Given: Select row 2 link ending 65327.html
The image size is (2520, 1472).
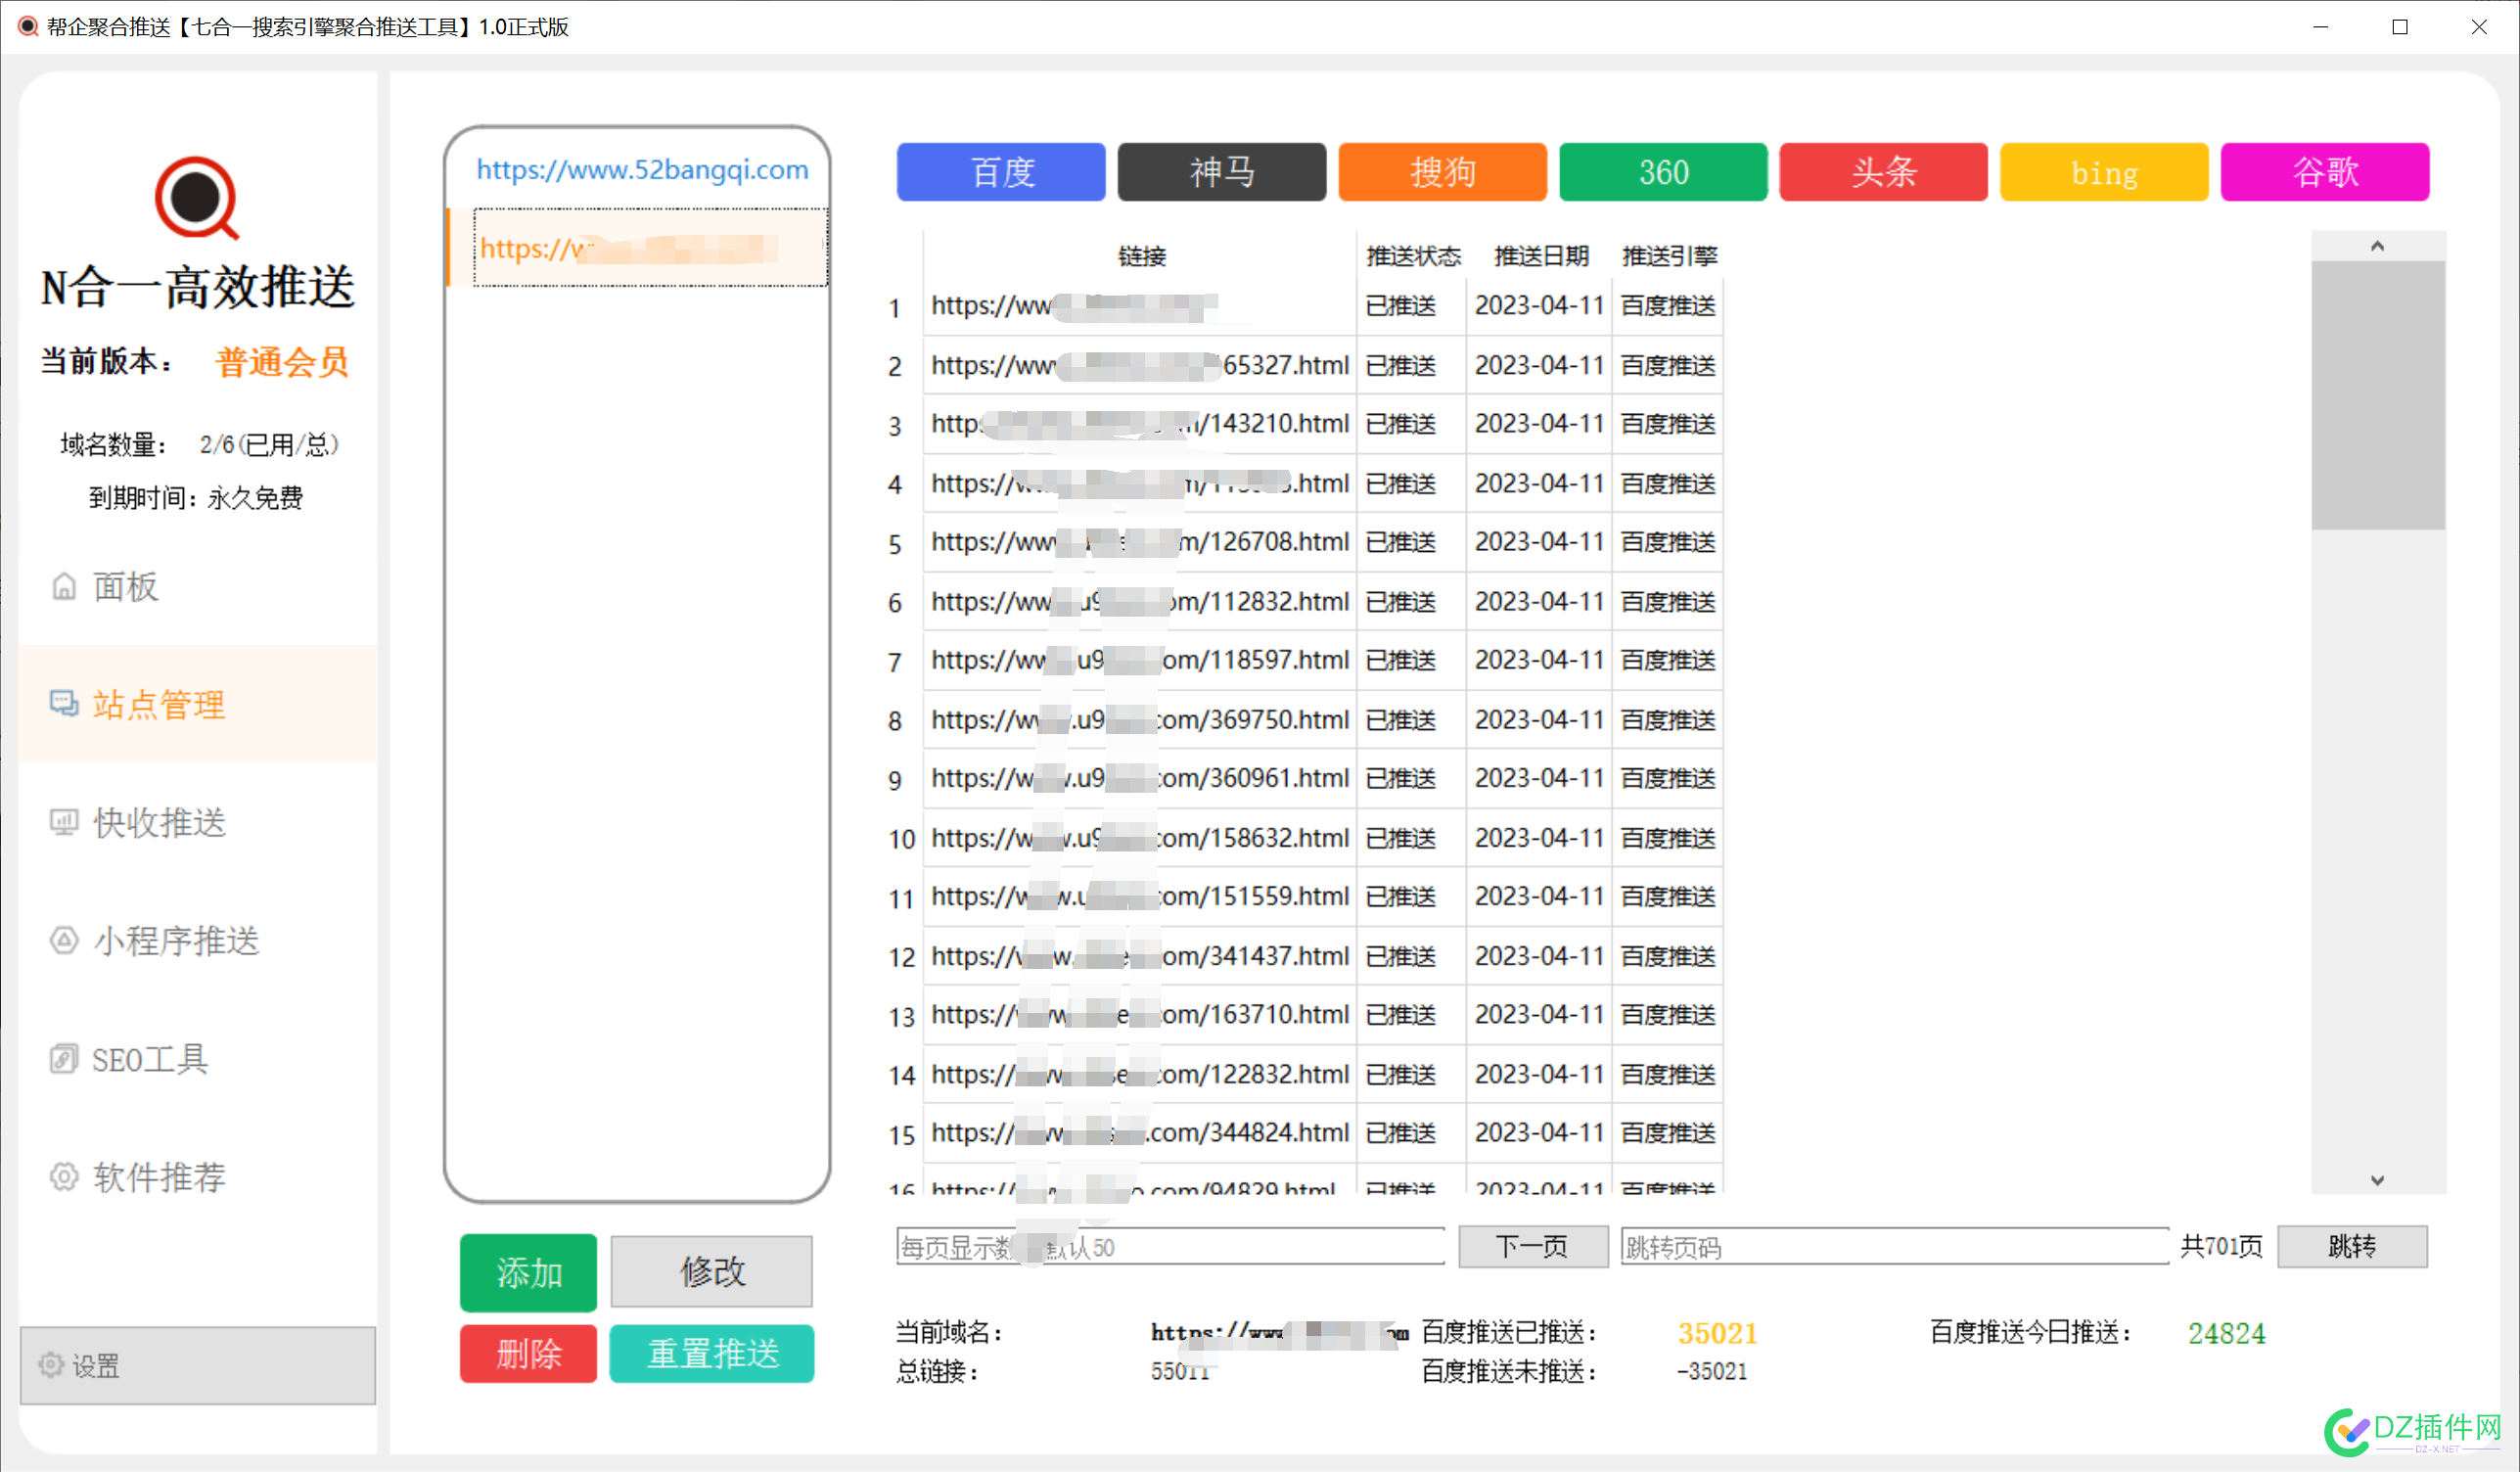Looking at the screenshot, I should [1140, 365].
